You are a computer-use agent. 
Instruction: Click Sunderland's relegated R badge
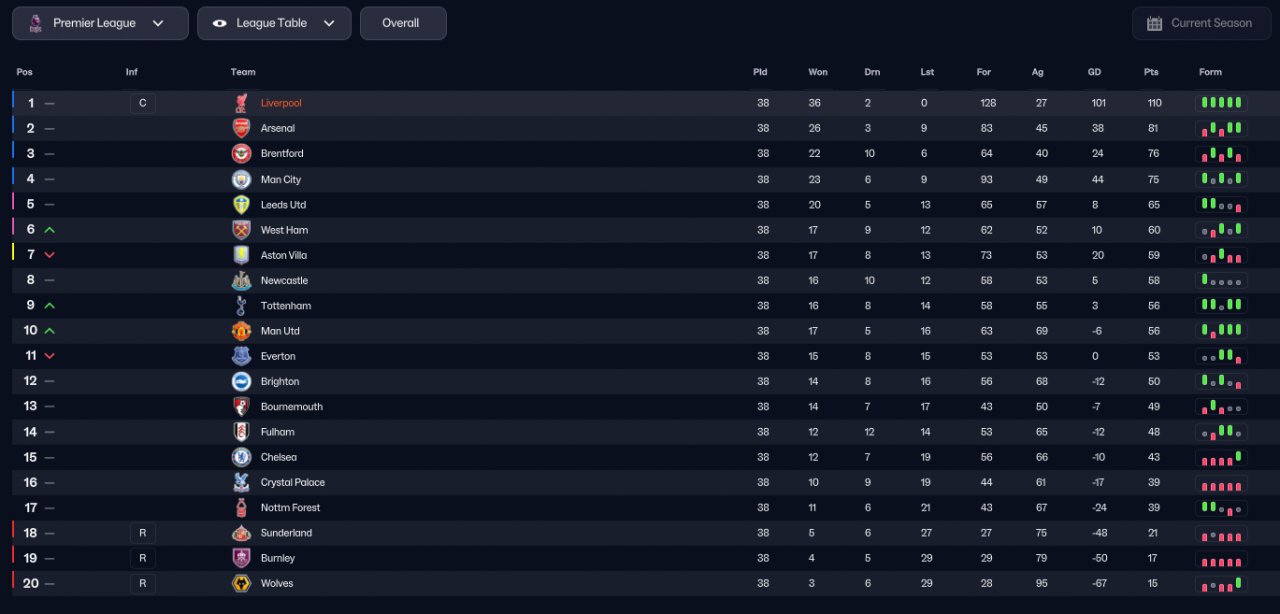[142, 533]
